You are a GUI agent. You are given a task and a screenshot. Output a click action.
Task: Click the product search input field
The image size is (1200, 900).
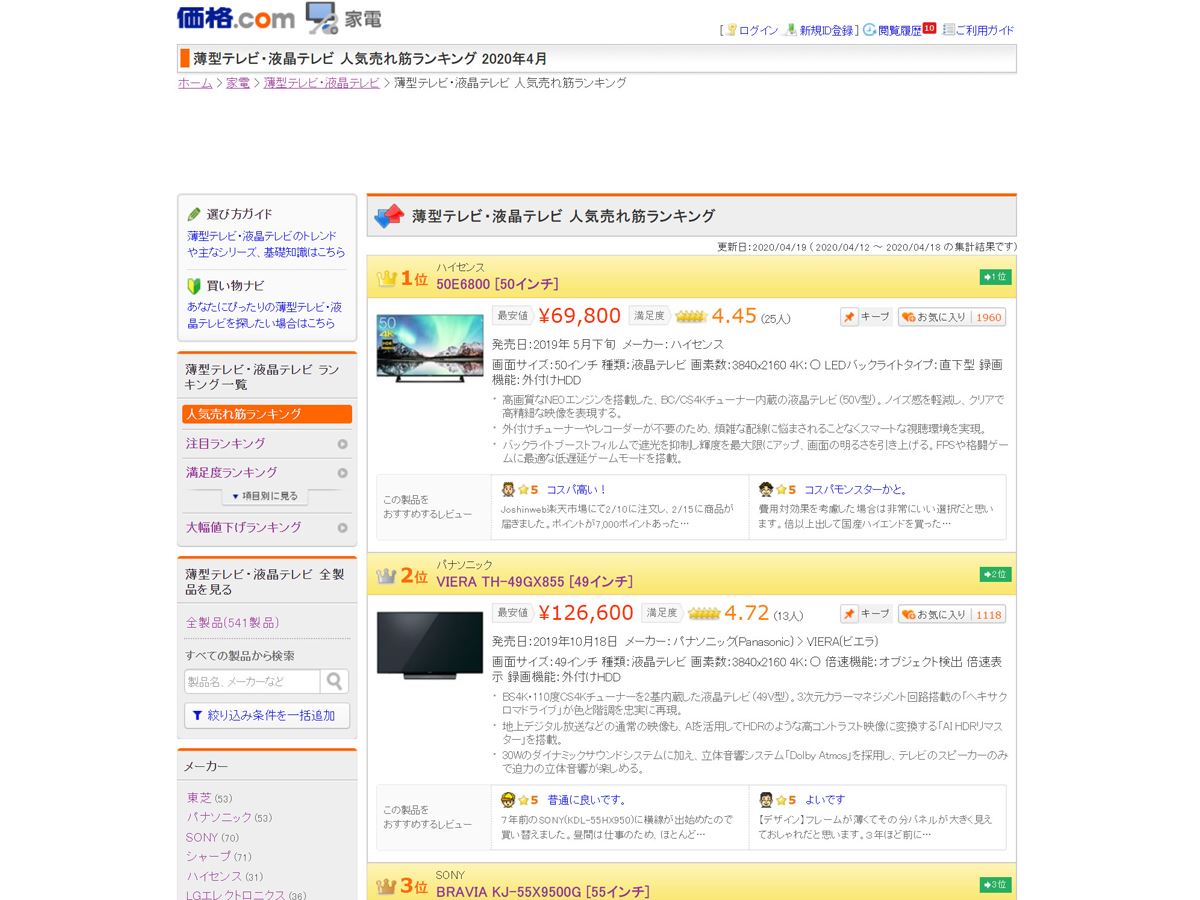(252, 681)
